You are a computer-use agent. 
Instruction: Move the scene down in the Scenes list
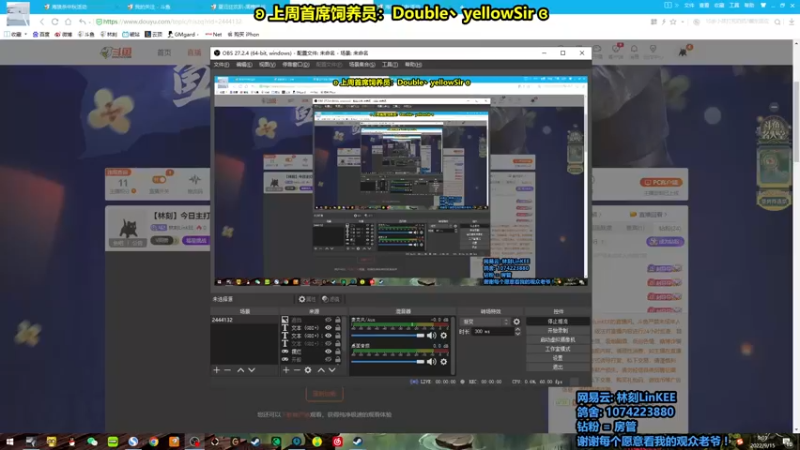(252, 370)
